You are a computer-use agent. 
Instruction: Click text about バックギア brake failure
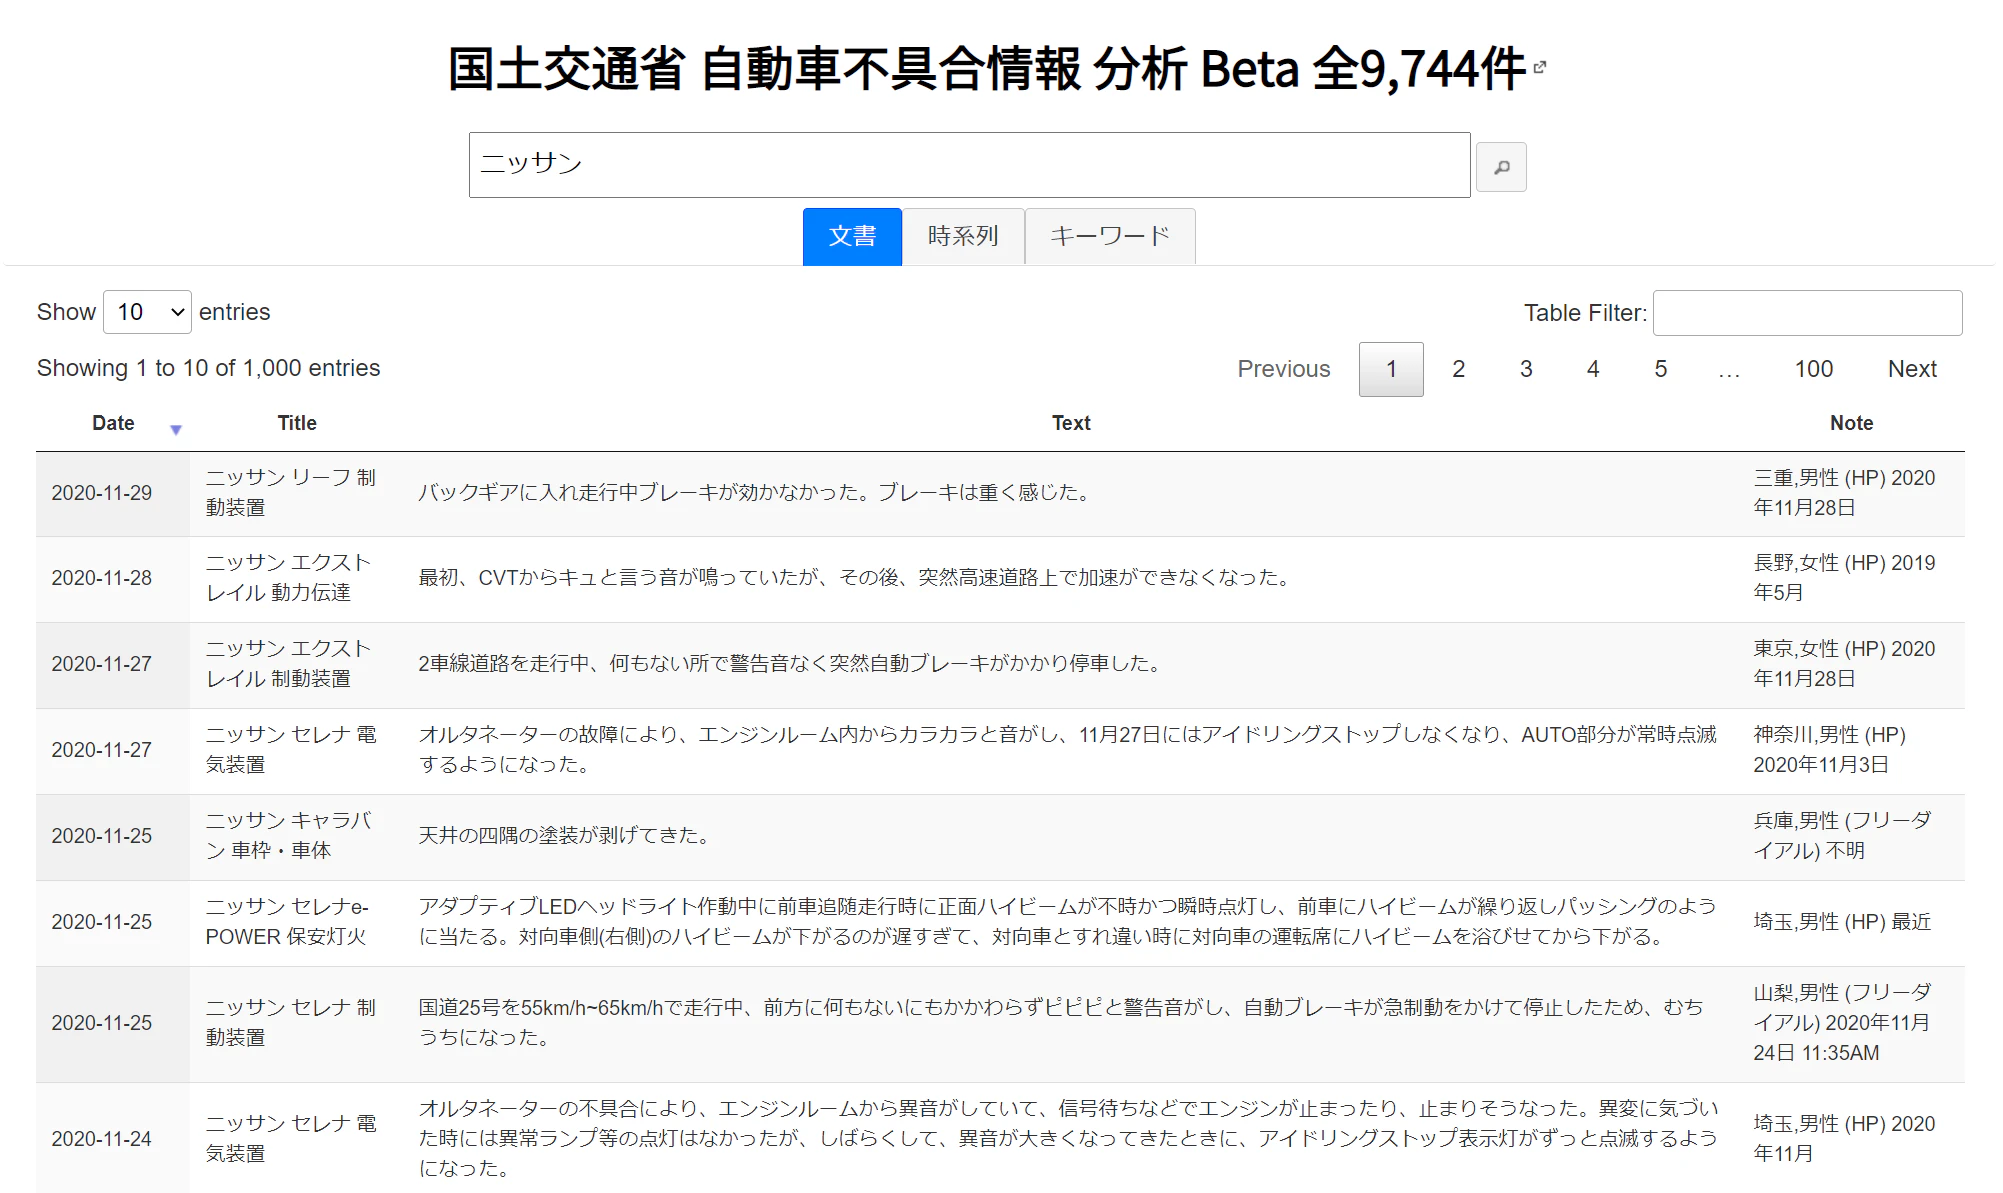[x=757, y=493]
